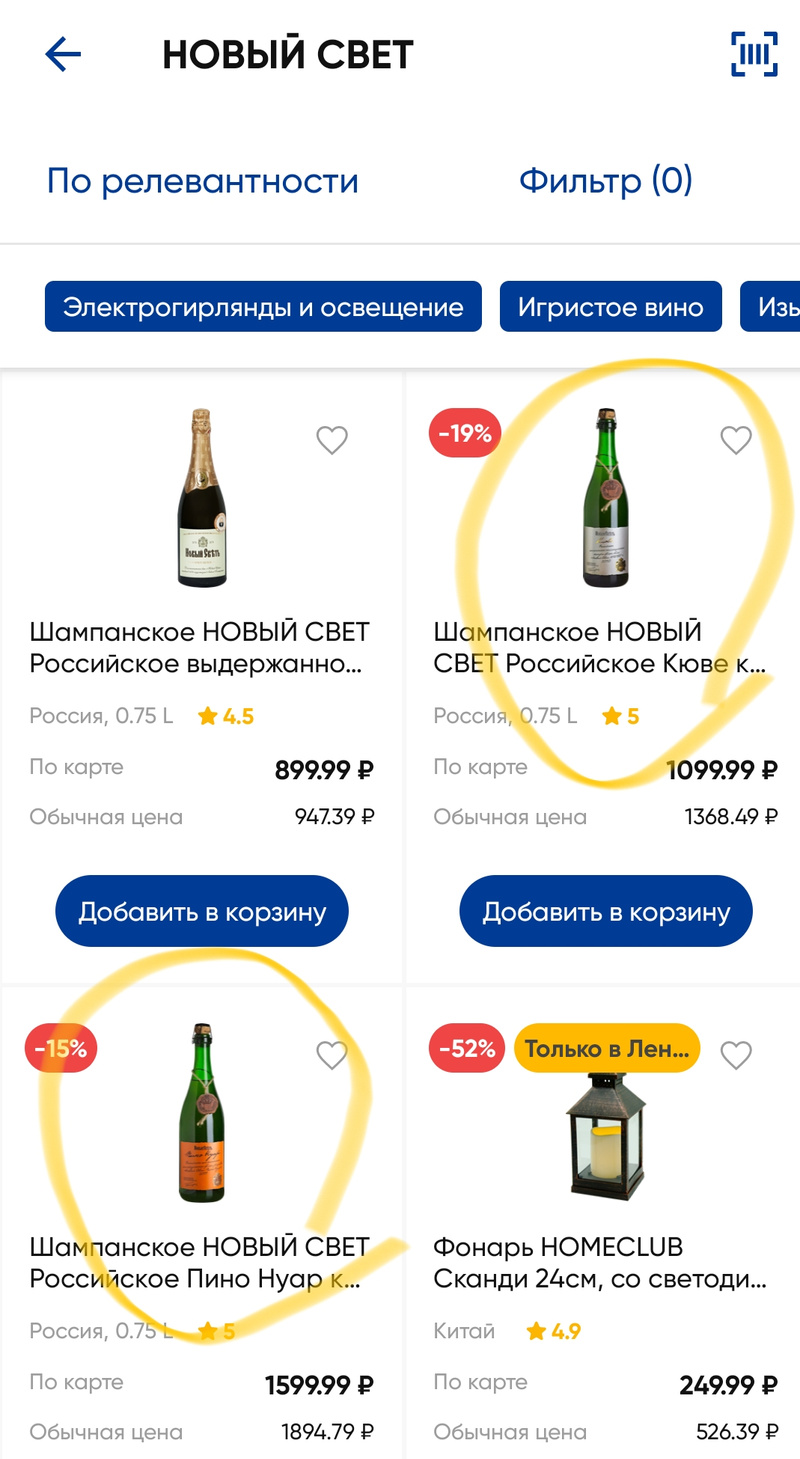Tap the 'Только в Лен...' yellow badge

pos(607,1049)
